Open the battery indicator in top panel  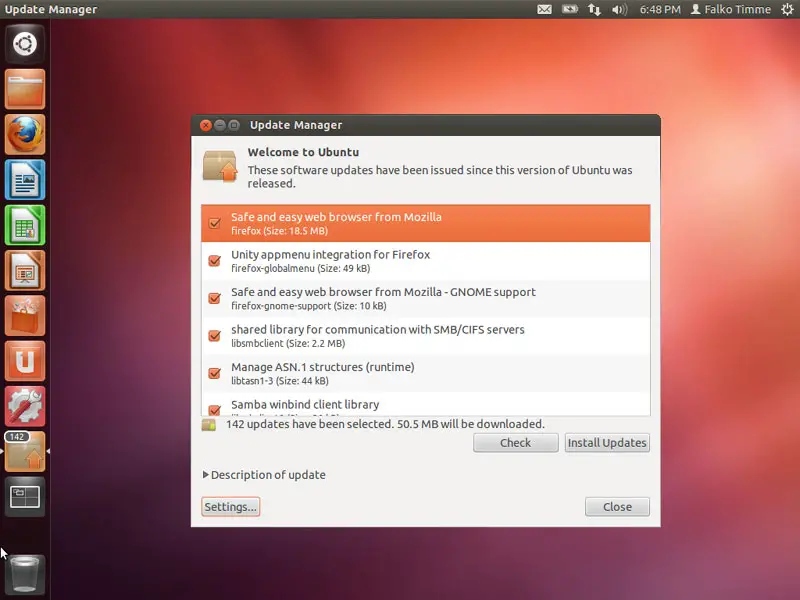[x=569, y=9]
